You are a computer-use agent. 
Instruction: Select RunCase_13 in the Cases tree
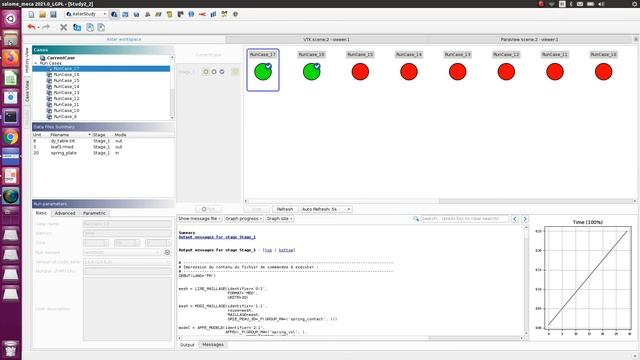[x=66, y=93]
